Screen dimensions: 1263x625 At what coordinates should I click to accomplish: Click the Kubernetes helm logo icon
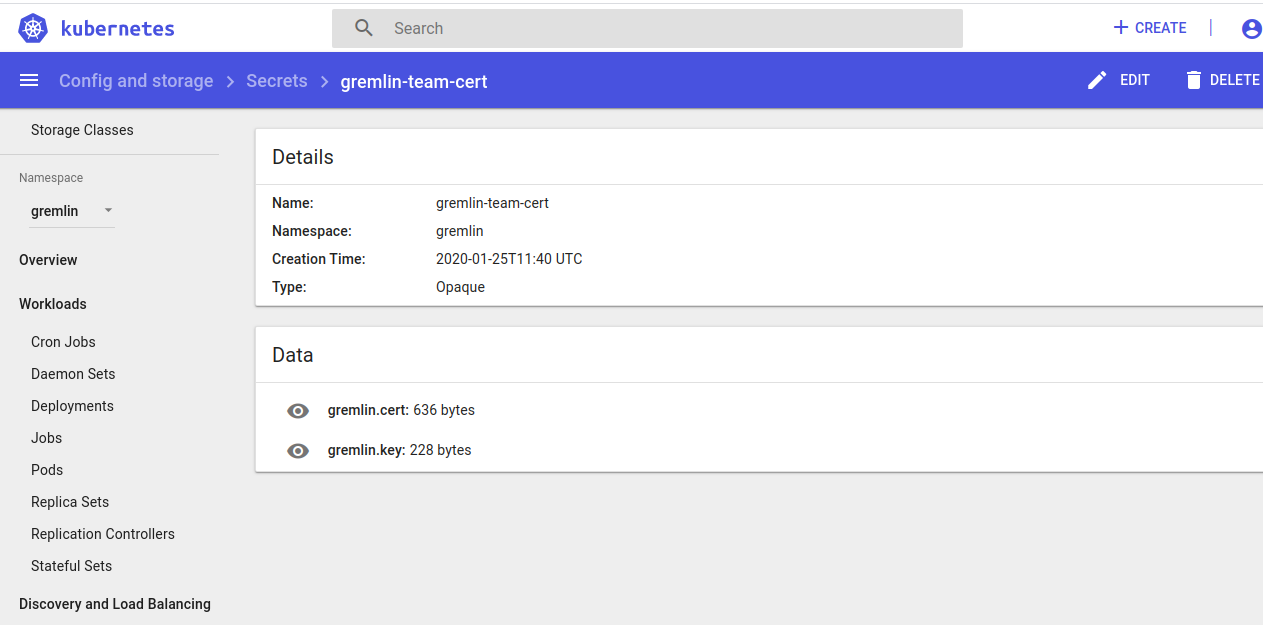33,29
